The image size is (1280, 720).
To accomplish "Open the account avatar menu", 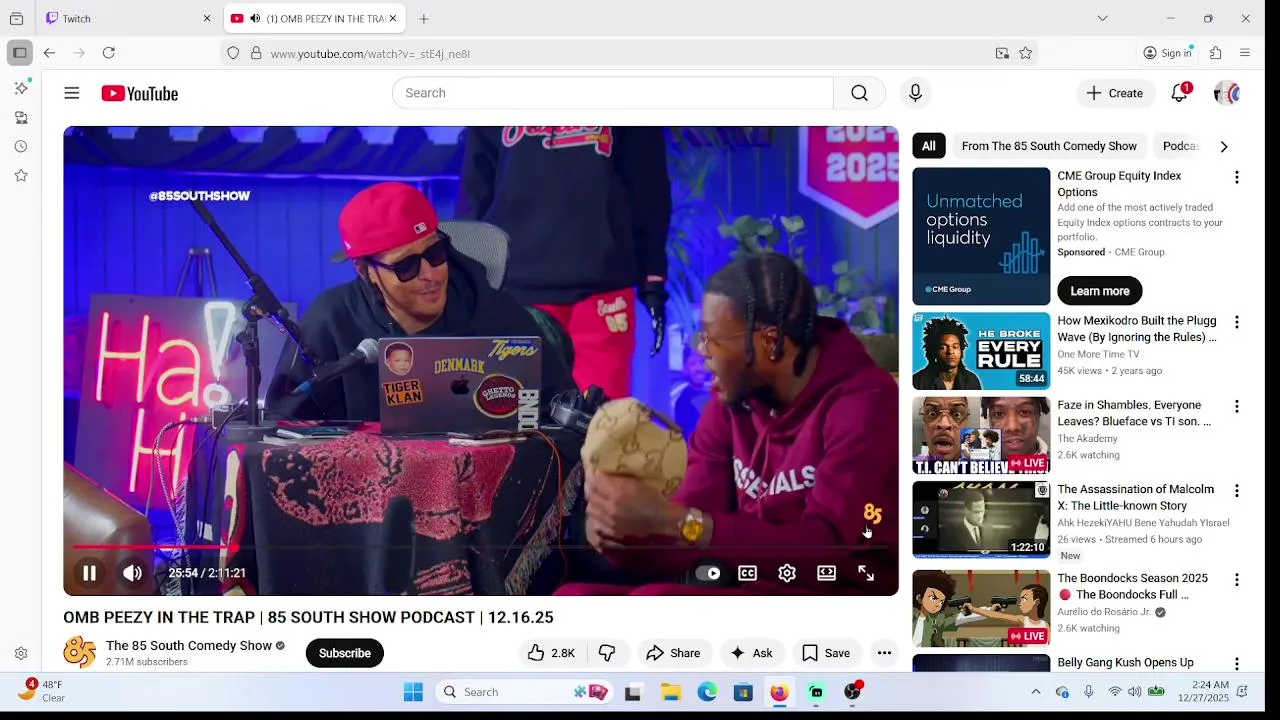I will 1226,93.
